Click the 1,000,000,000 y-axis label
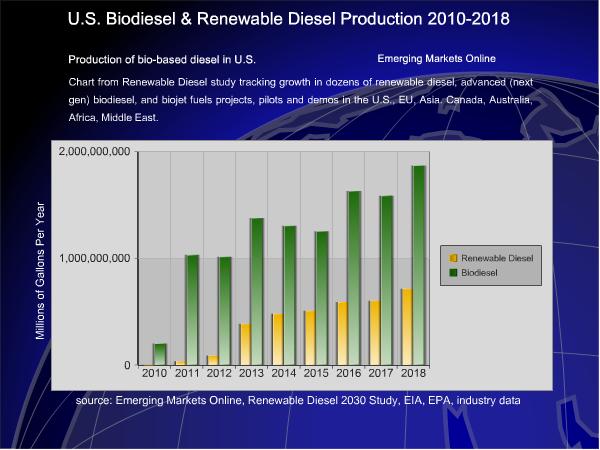 pyautogui.click(x=95, y=258)
